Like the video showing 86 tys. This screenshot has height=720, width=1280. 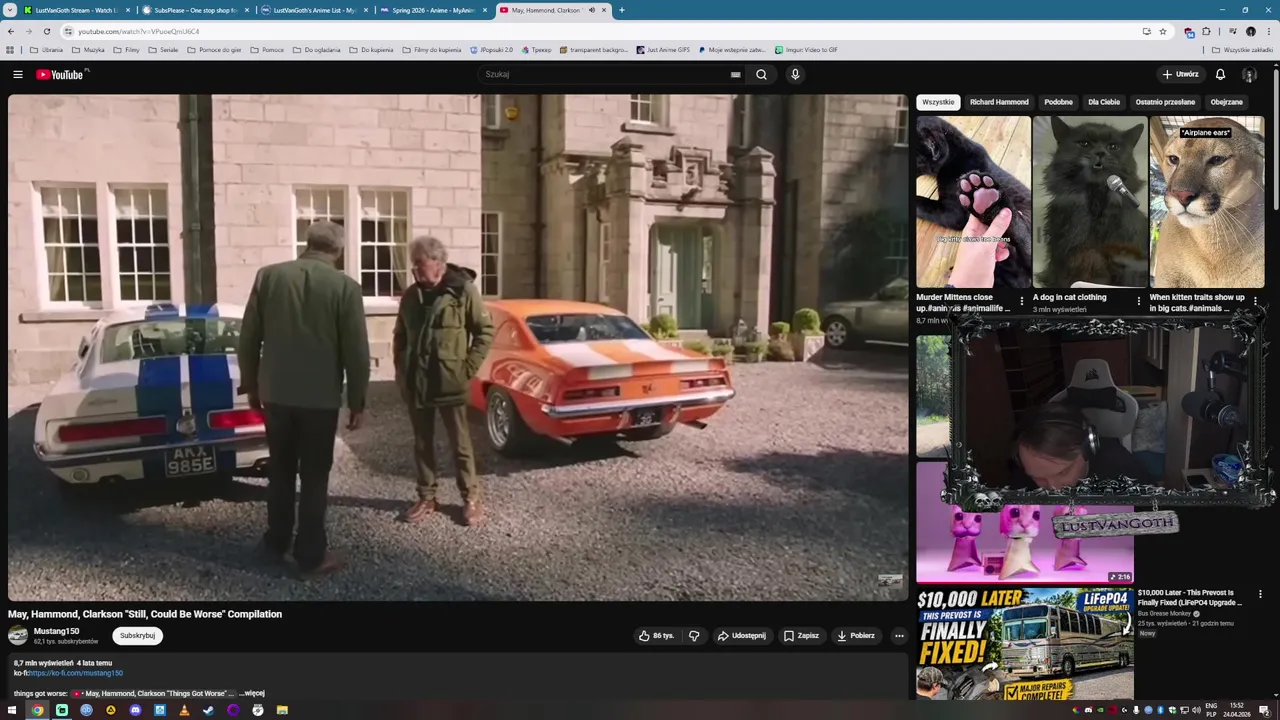[x=656, y=635]
